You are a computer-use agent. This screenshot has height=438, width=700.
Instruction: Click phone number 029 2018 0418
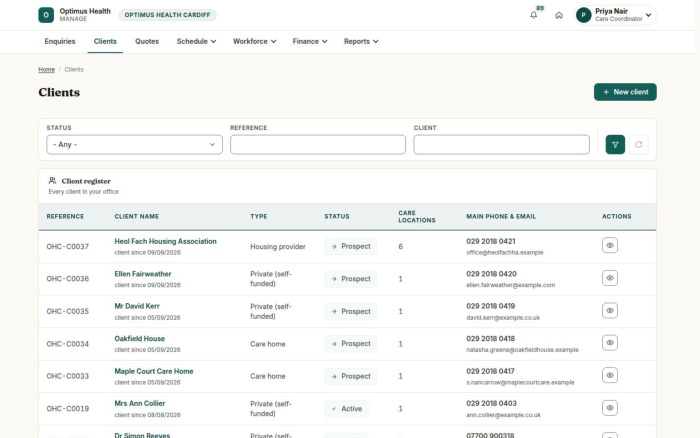point(491,338)
